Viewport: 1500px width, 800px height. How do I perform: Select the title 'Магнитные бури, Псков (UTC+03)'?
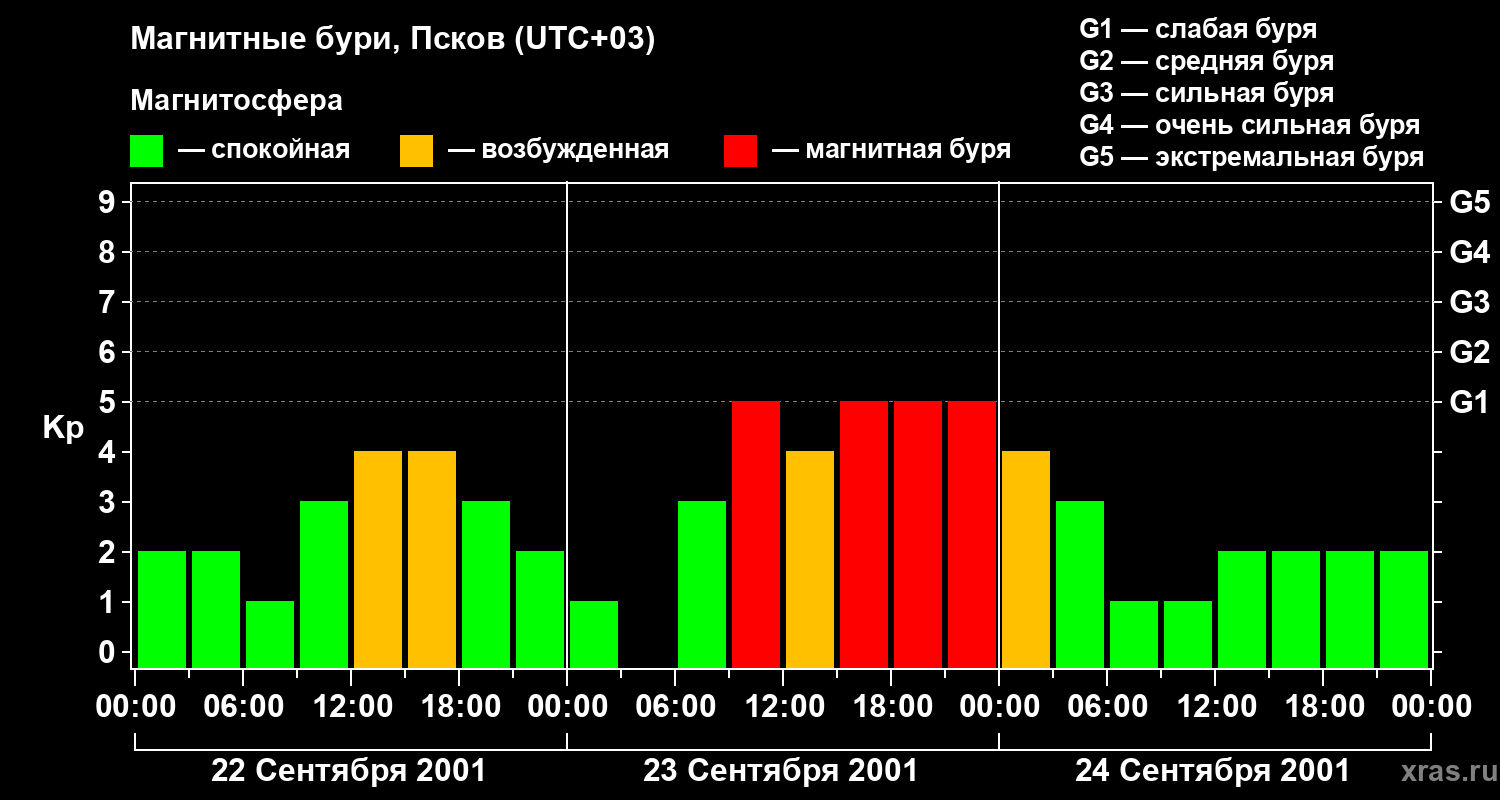[393, 40]
